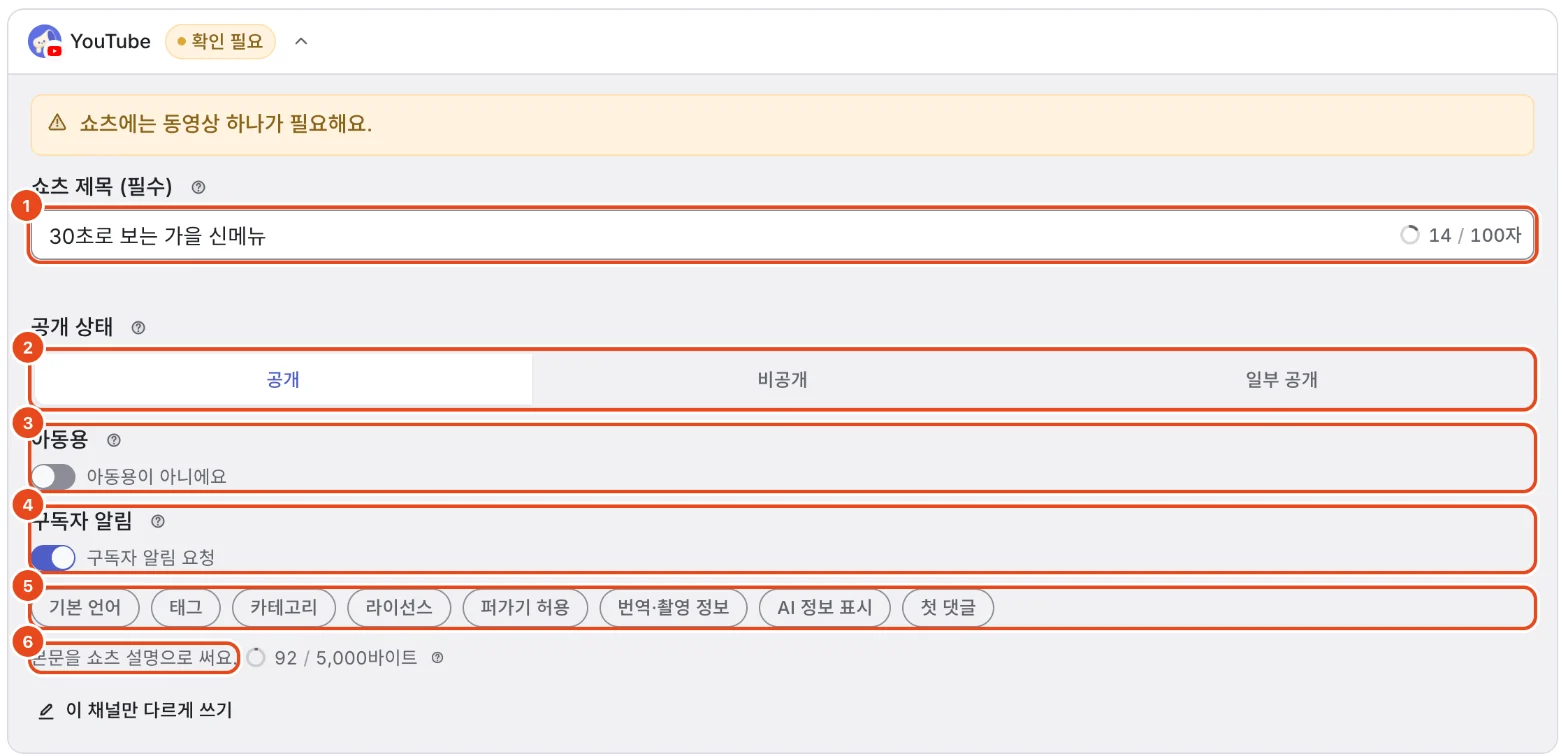Screen dimensions: 1568x756
Task: Open help icon beside 공개 상태
Action: pos(138,327)
